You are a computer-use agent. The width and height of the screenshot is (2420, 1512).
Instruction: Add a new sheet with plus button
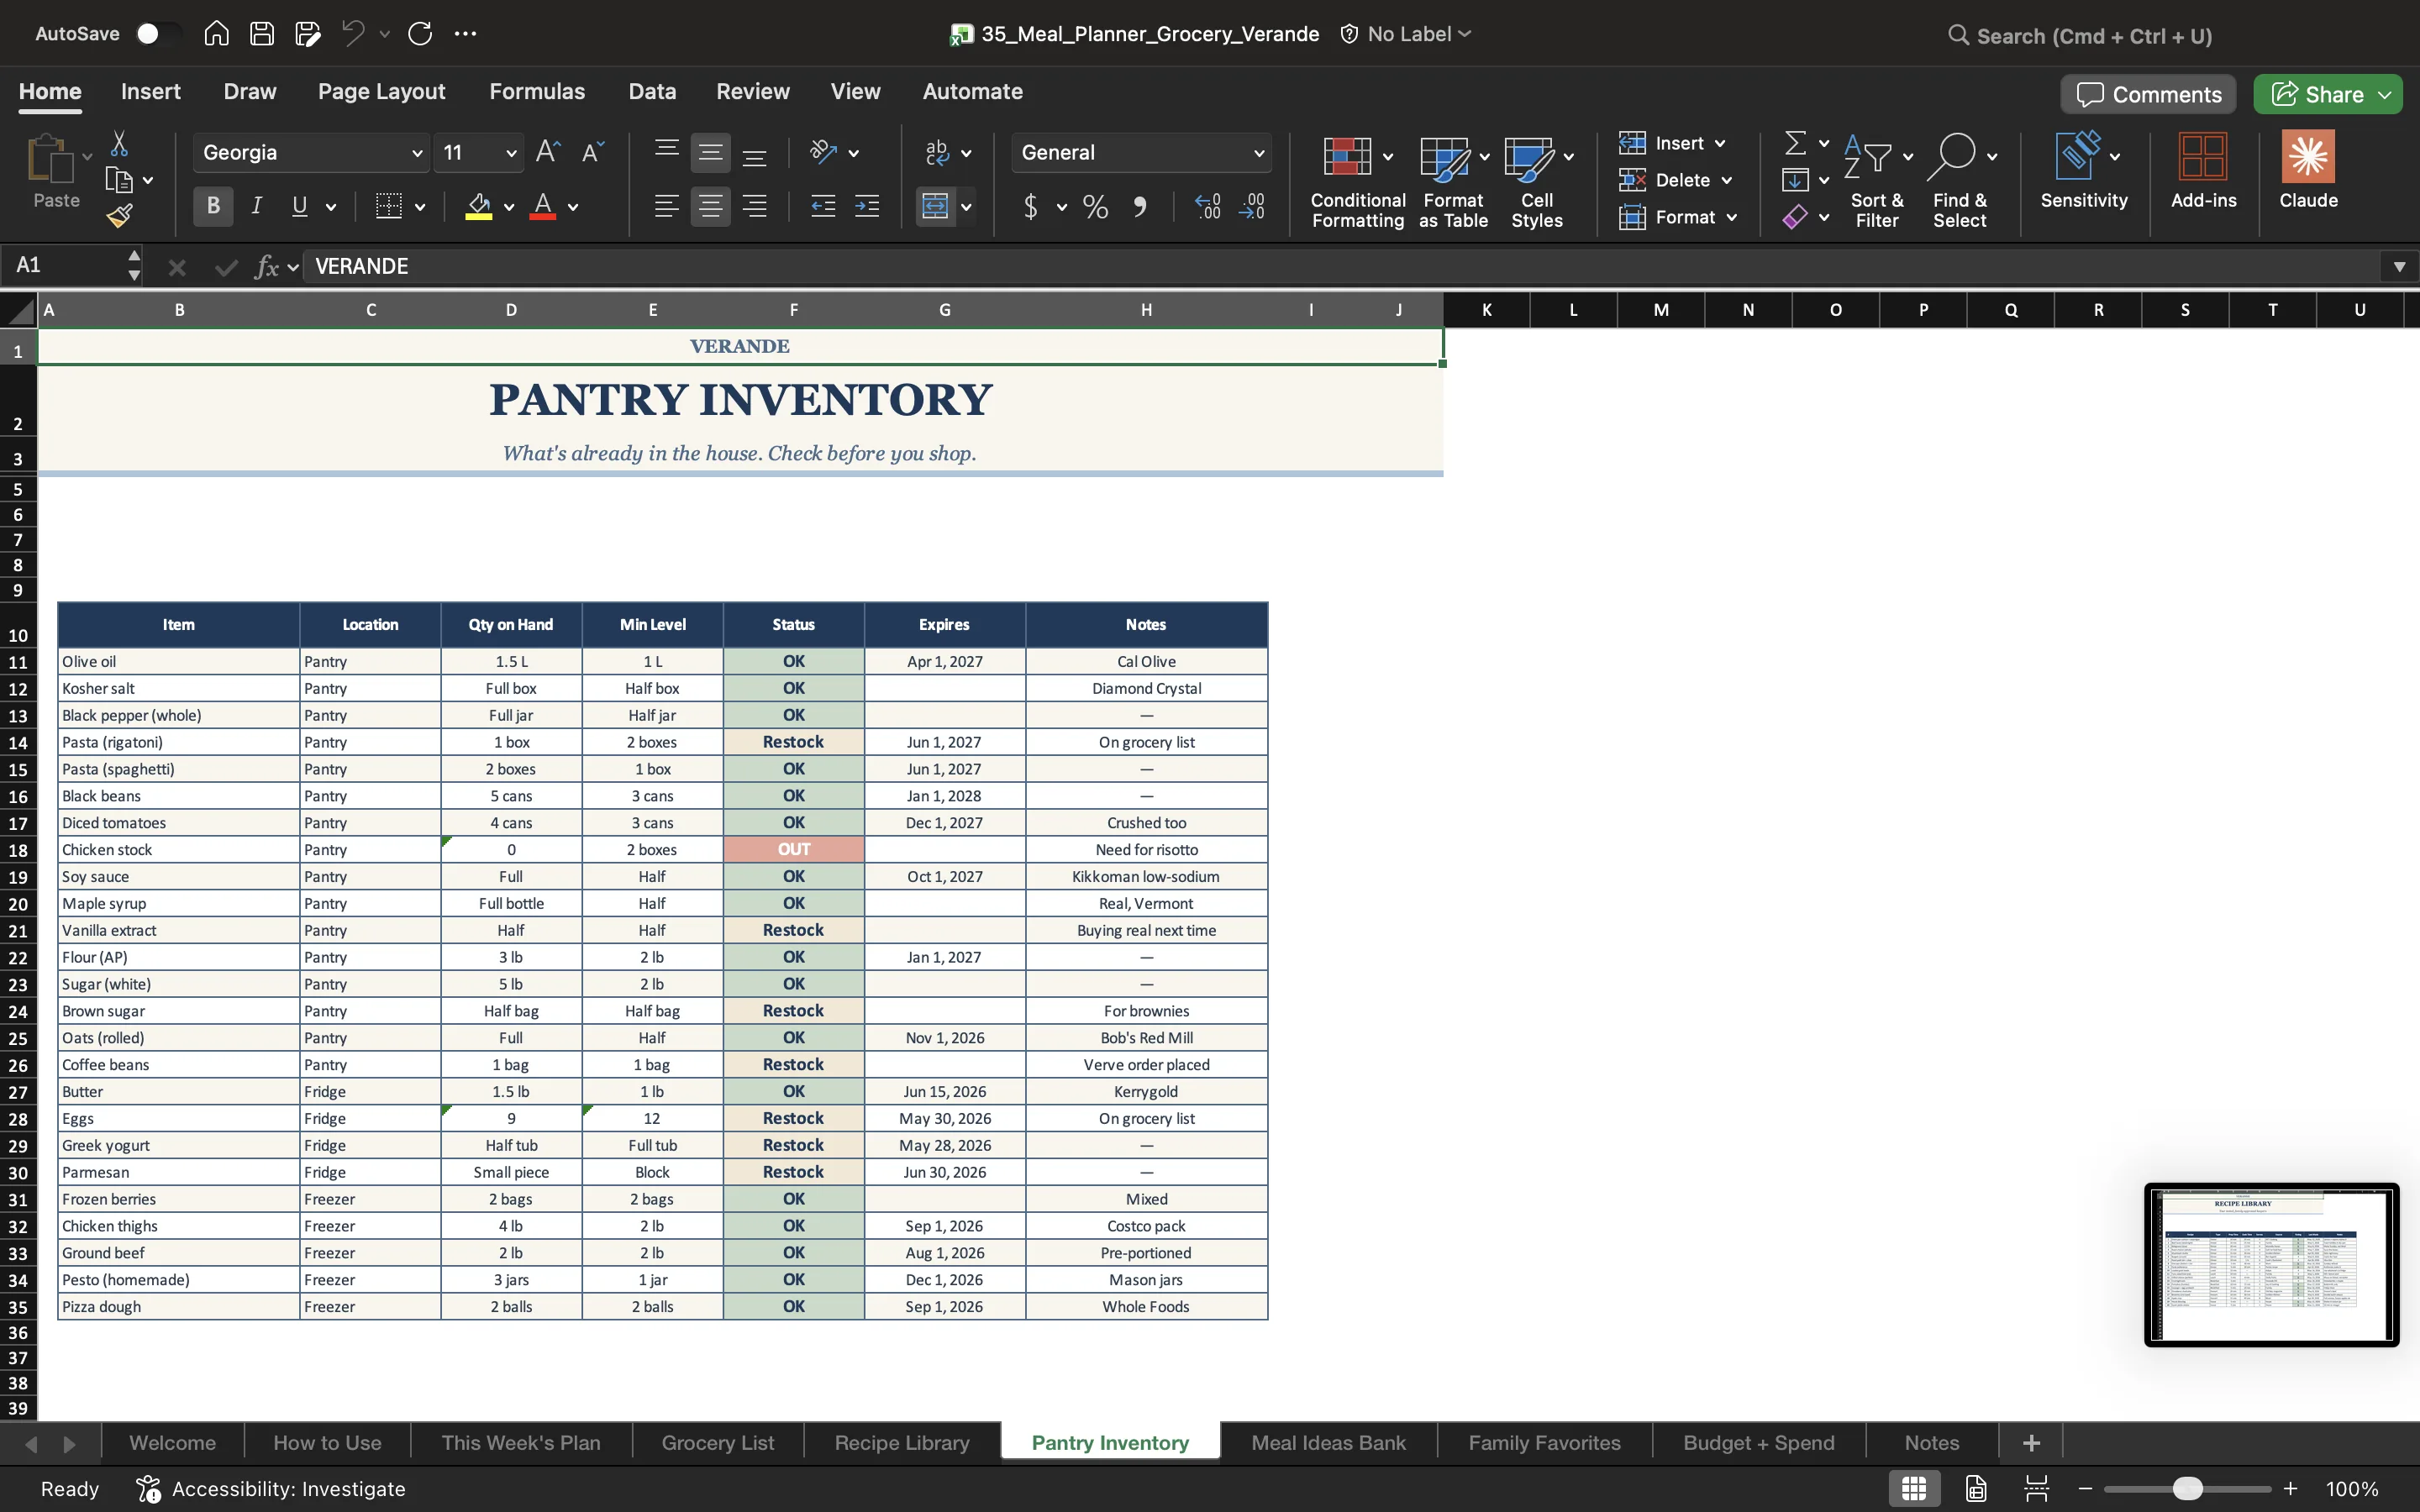click(x=2031, y=1442)
